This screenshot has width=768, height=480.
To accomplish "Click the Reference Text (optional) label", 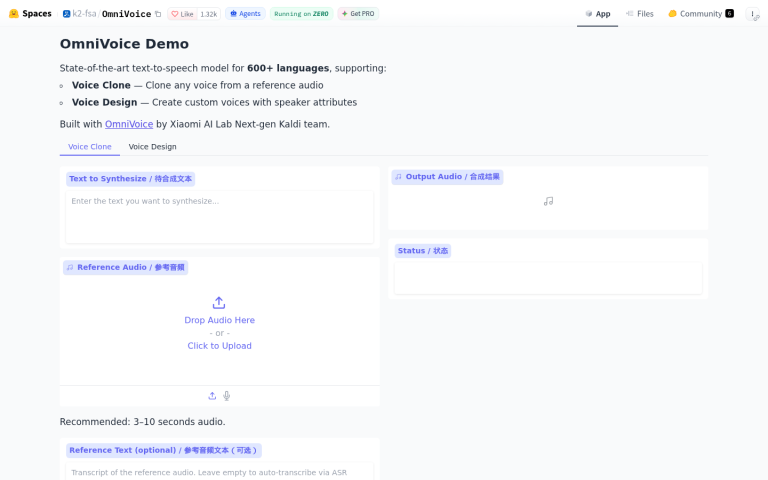I will 164,450.
